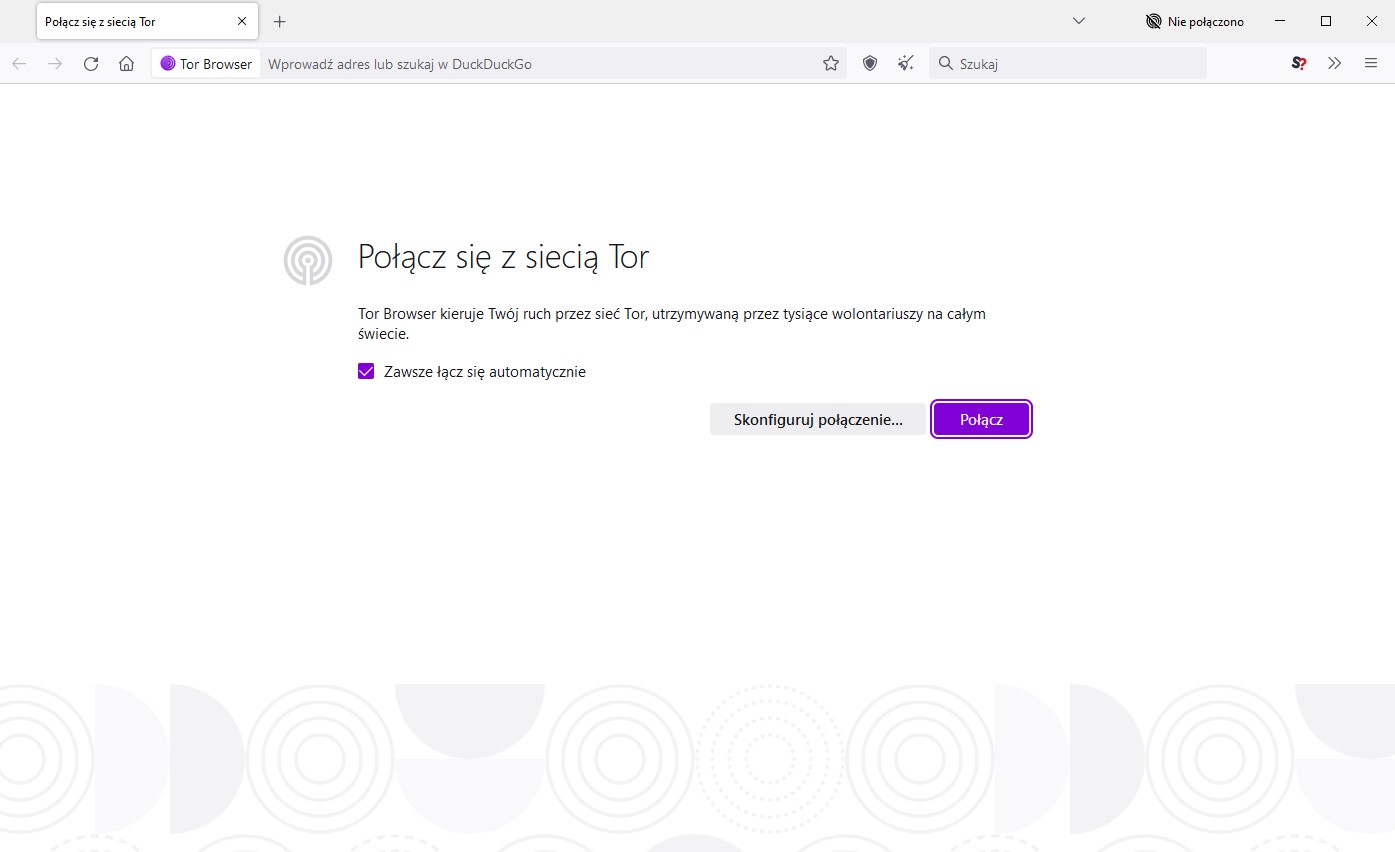Close the 'Połącz się z siecią Tor' tab
This screenshot has height=852, width=1395.
pyautogui.click(x=242, y=21)
